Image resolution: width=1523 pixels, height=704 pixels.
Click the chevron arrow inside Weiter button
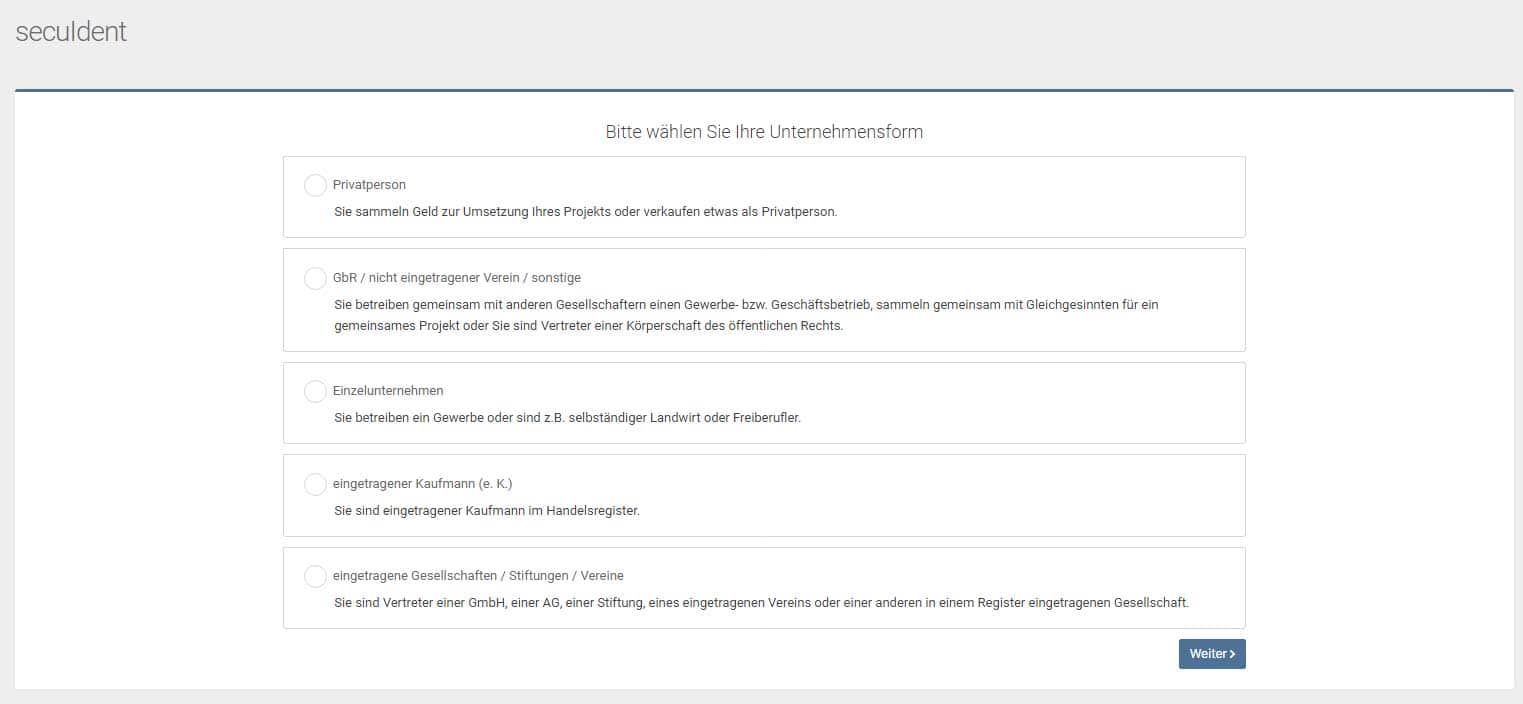(1232, 654)
